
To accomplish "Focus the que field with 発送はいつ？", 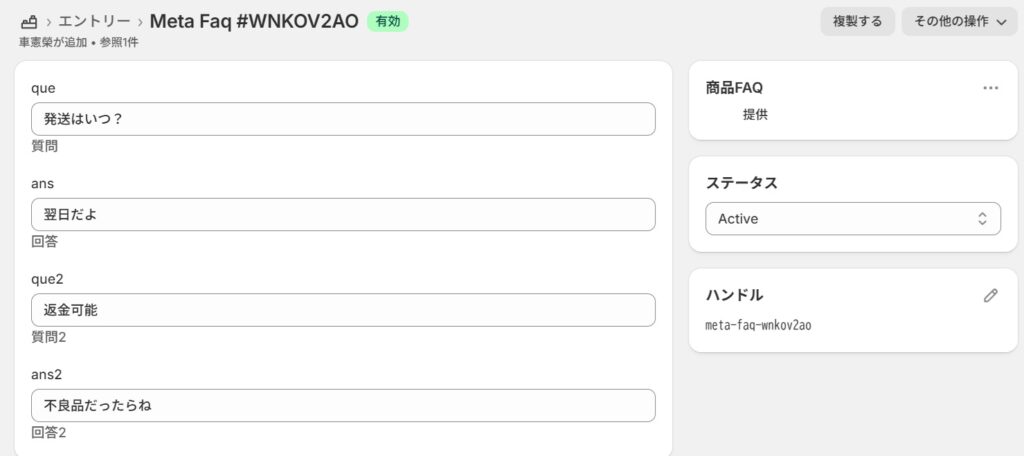I will [x=343, y=119].
